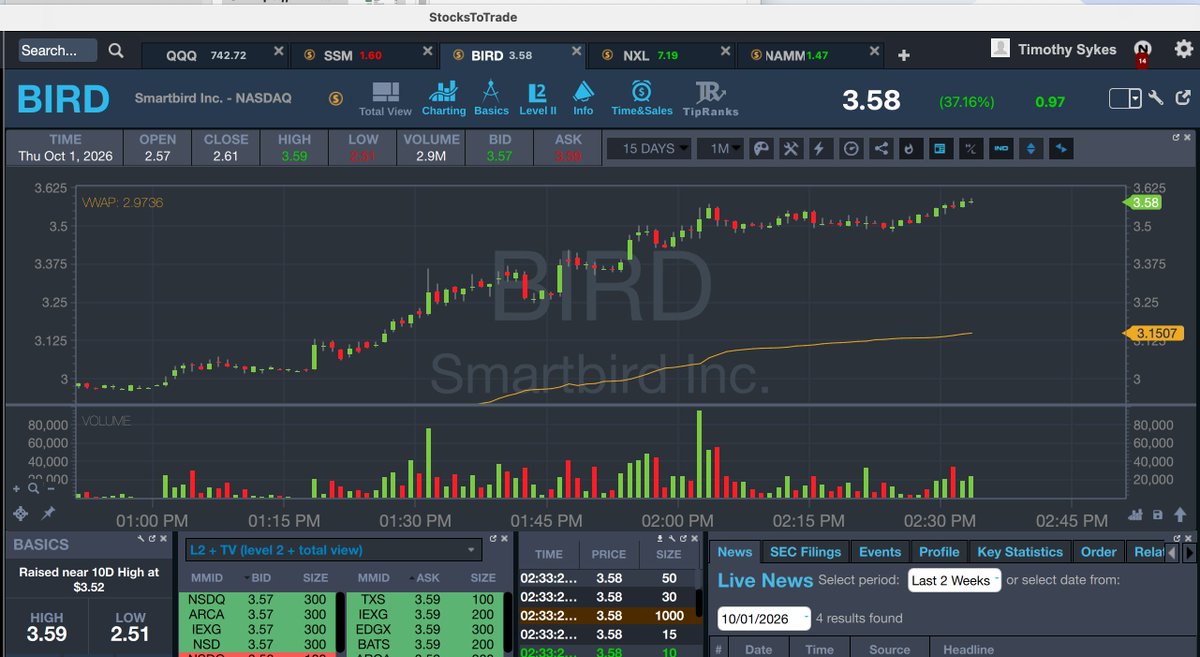Close the QQQ tab
The width and height of the screenshot is (1200, 657).
click(x=278, y=50)
